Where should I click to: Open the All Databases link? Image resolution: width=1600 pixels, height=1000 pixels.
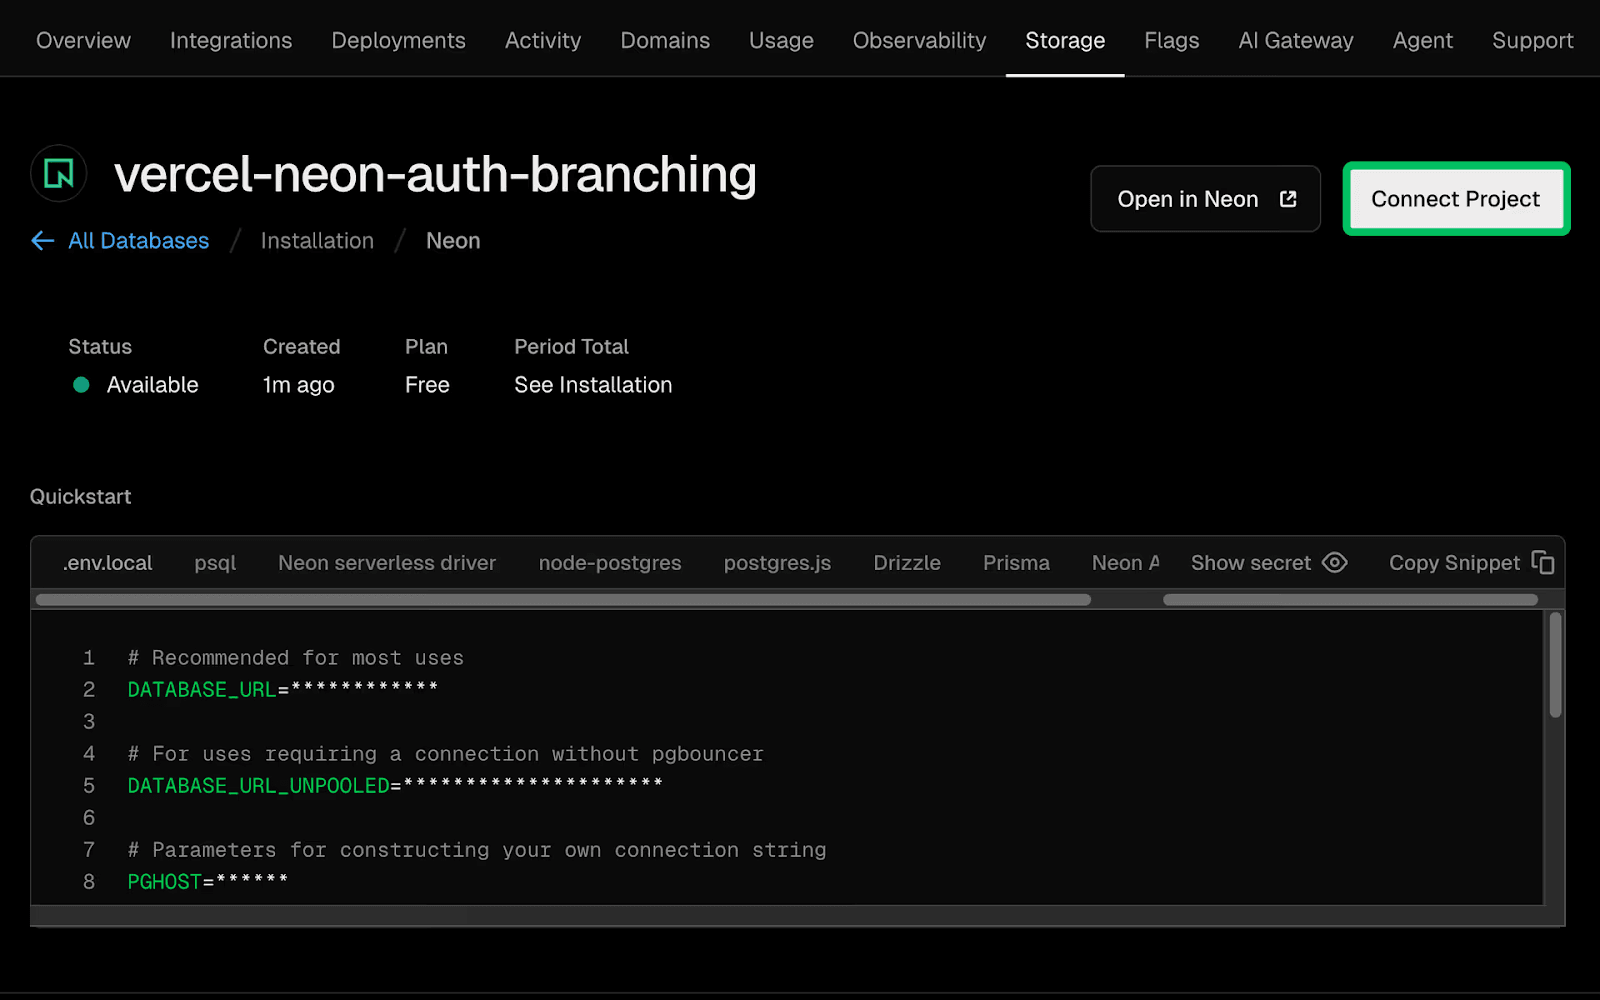(138, 241)
